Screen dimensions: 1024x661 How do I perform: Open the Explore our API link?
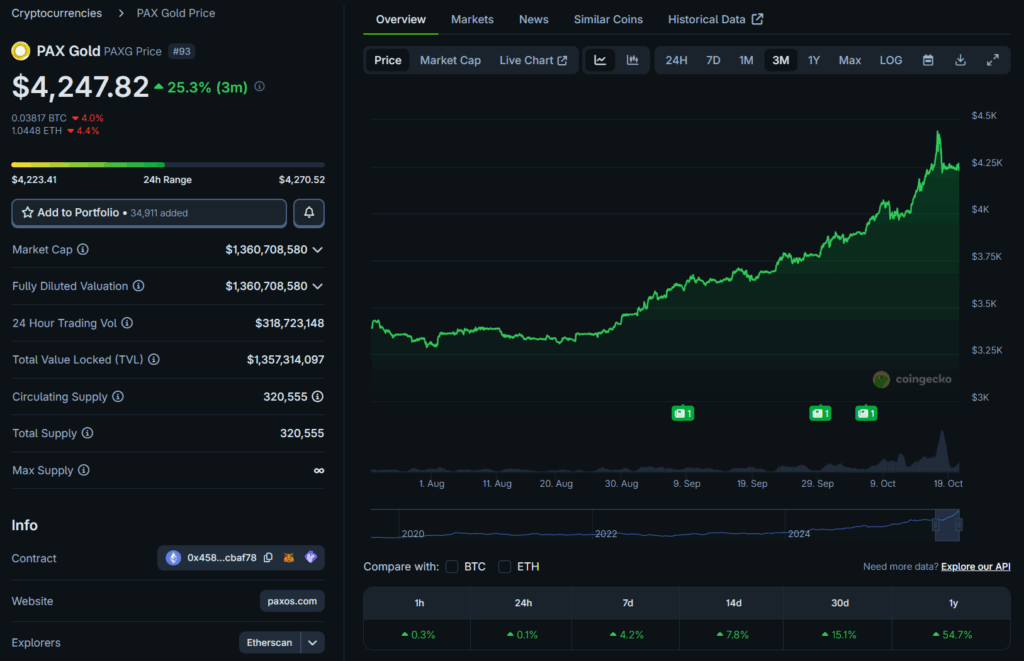click(975, 567)
